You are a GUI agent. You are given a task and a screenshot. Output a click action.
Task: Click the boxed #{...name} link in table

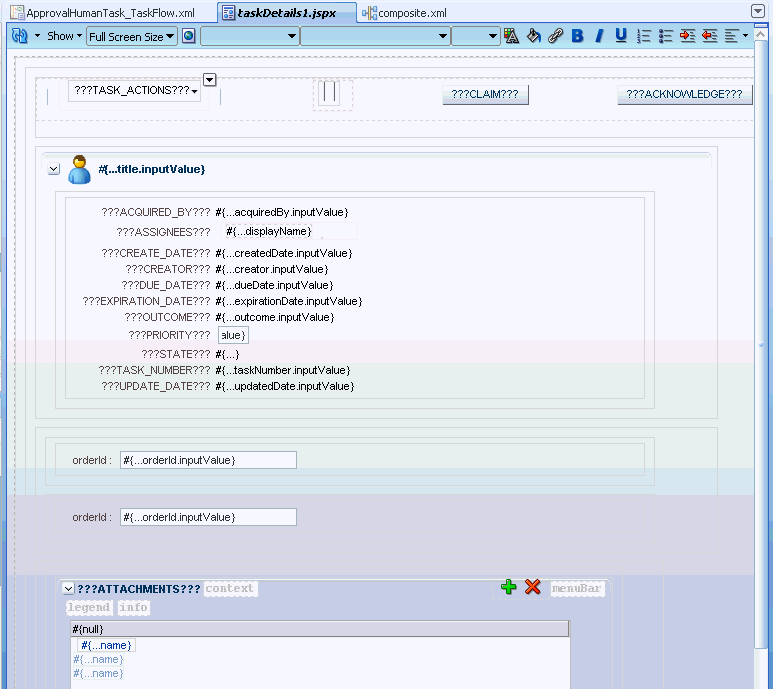(106, 646)
